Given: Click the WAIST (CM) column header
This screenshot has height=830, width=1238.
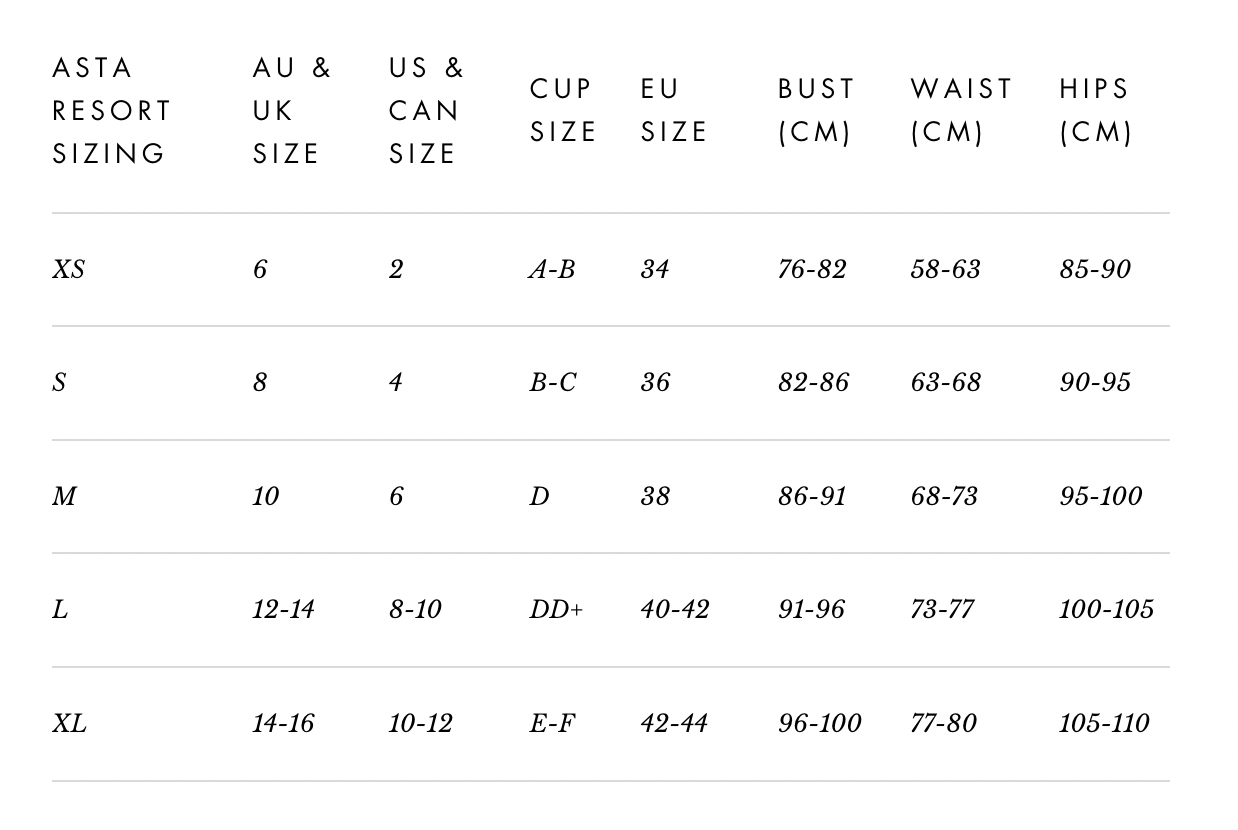Looking at the screenshot, I should pyautogui.click(x=961, y=111).
